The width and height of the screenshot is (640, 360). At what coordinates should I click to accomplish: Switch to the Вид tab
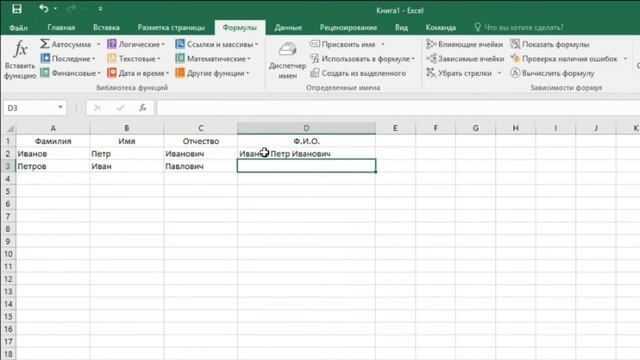[x=401, y=27]
